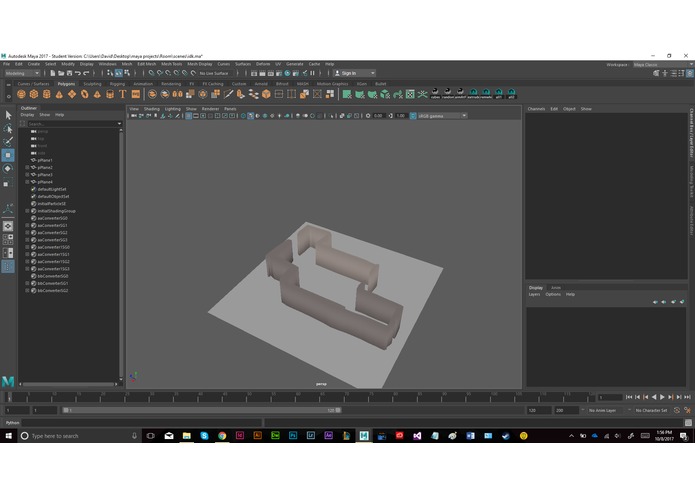The height and width of the screenshot is (494, 695).
Task: Toggle snap to curves magnet icon
Action: [x=160, y=73]
